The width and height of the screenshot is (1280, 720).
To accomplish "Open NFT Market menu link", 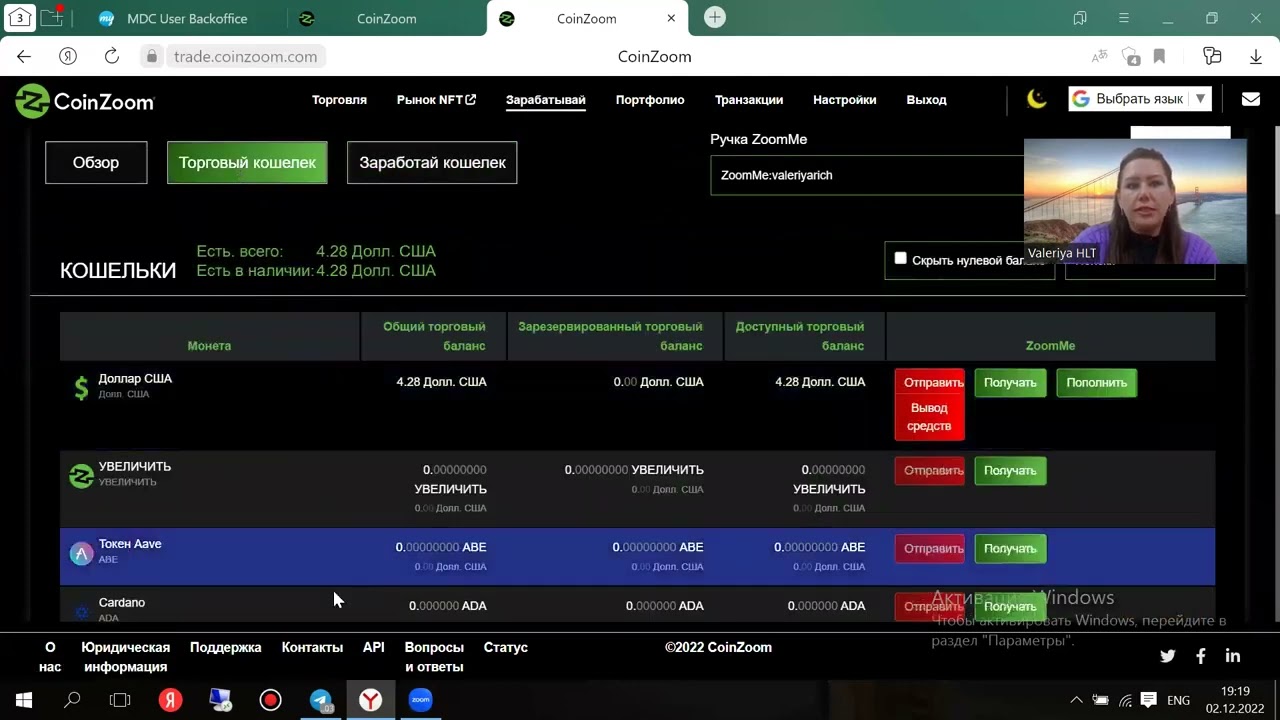I will (436, 100).
